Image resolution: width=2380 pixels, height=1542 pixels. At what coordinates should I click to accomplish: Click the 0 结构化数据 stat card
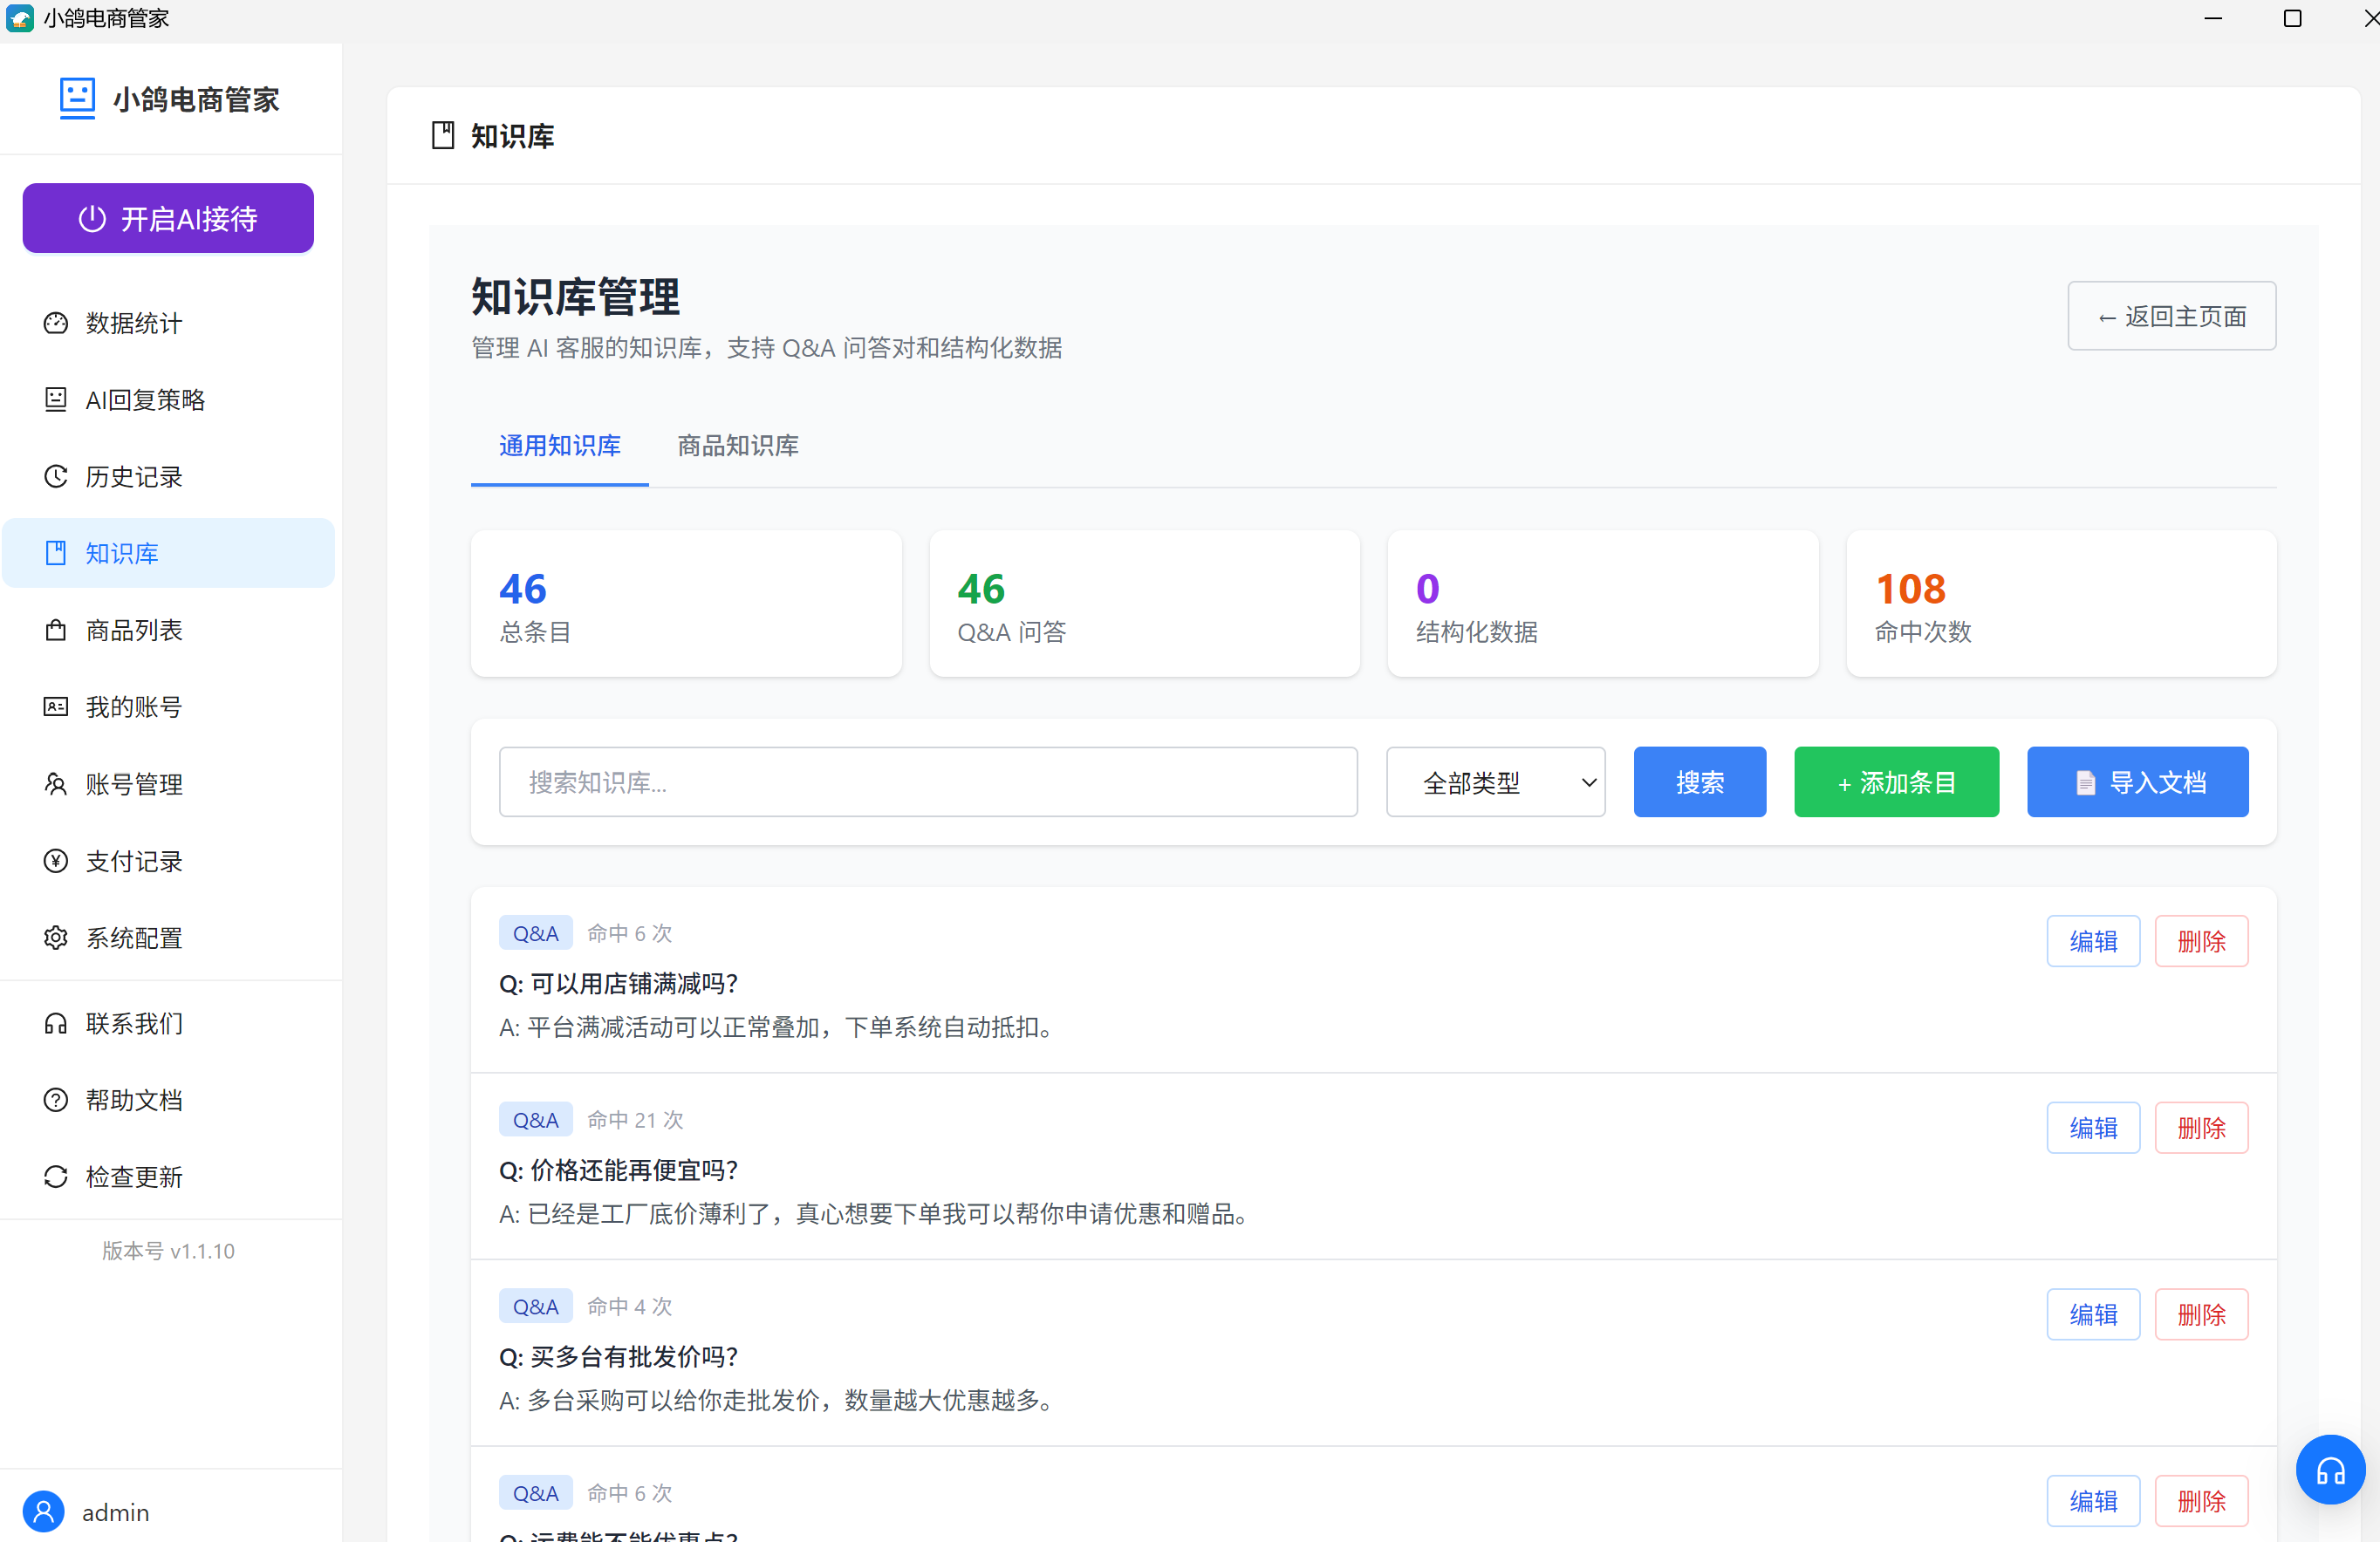tap(1602, 604)
